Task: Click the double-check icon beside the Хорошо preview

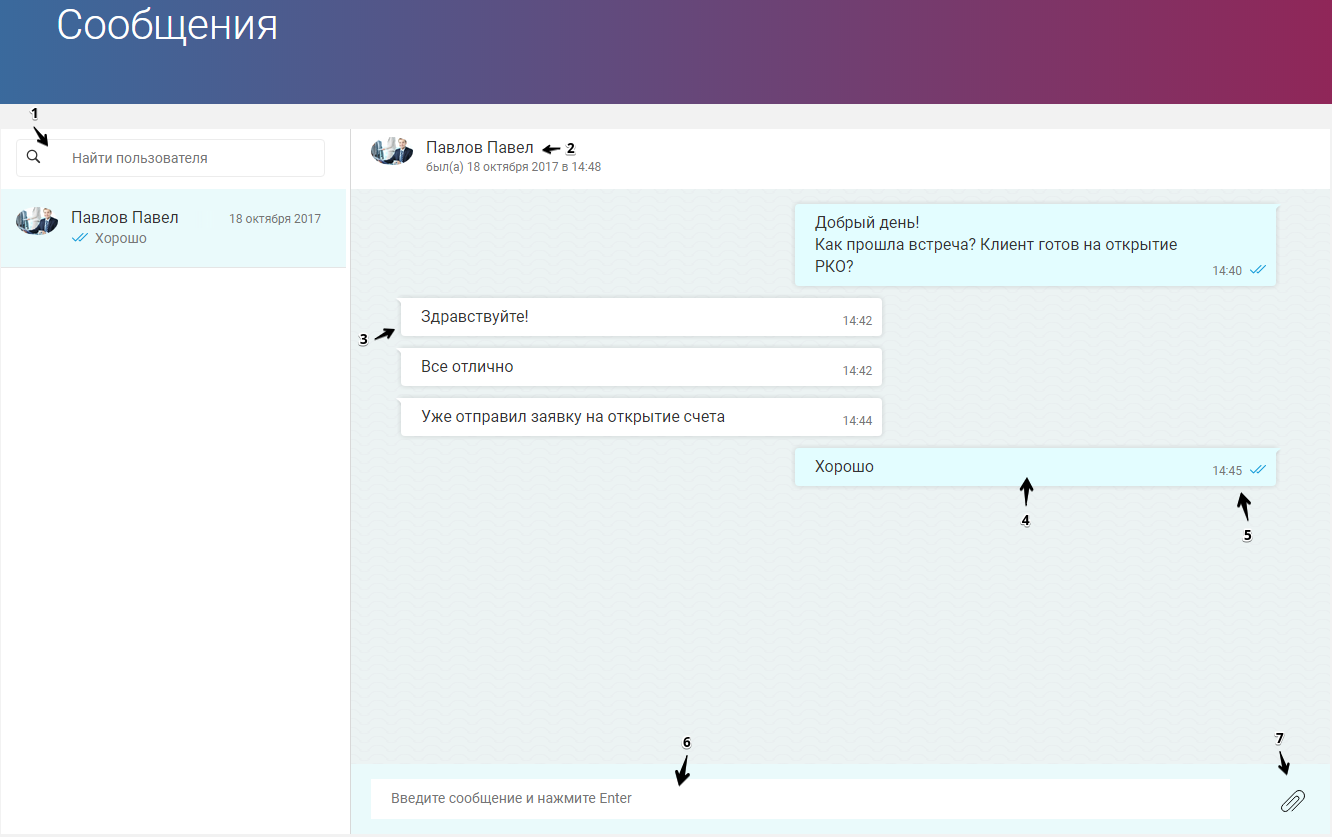Action: pyautogui.click(x=80, y=238)
